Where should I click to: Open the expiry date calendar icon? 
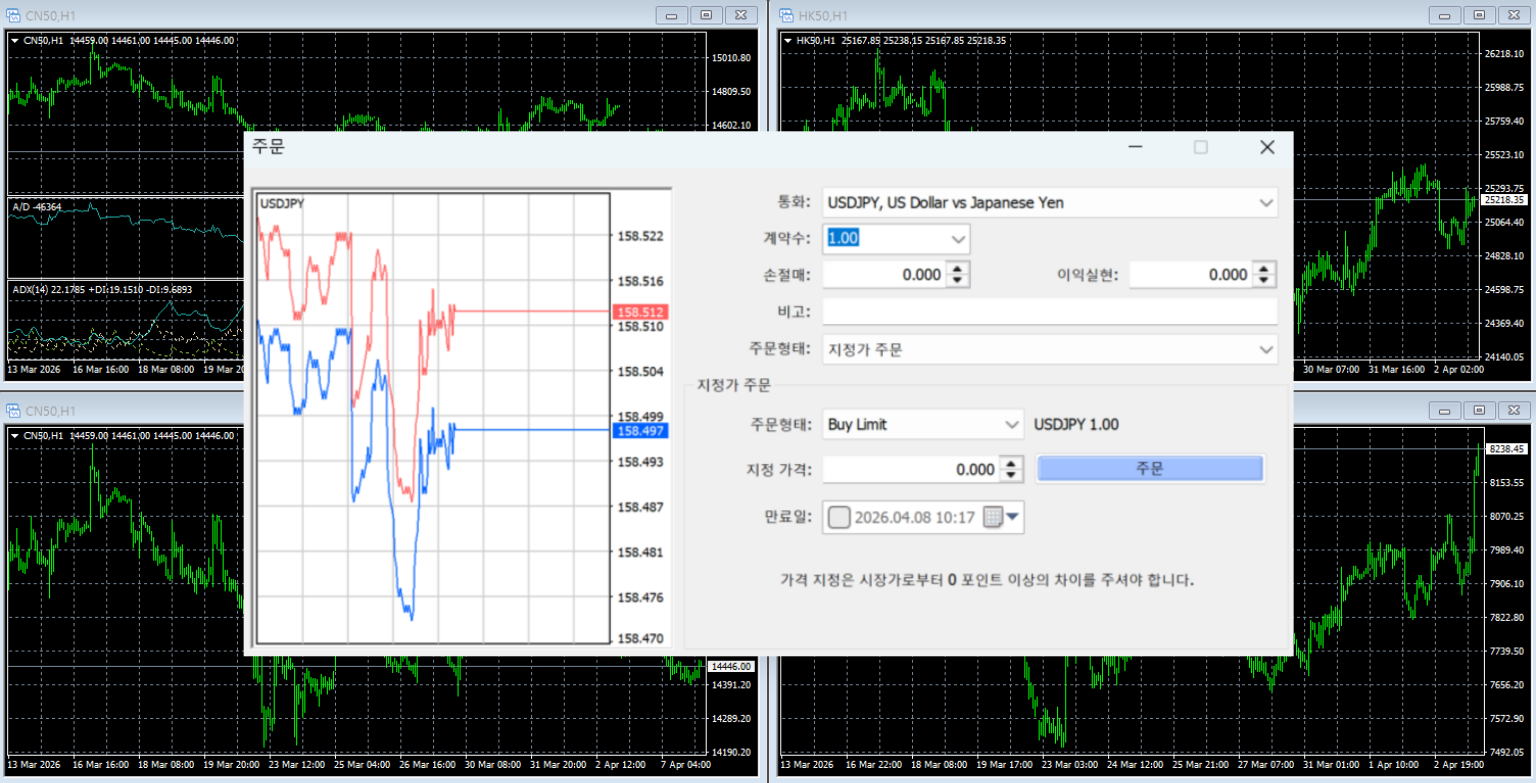point(993,517)
